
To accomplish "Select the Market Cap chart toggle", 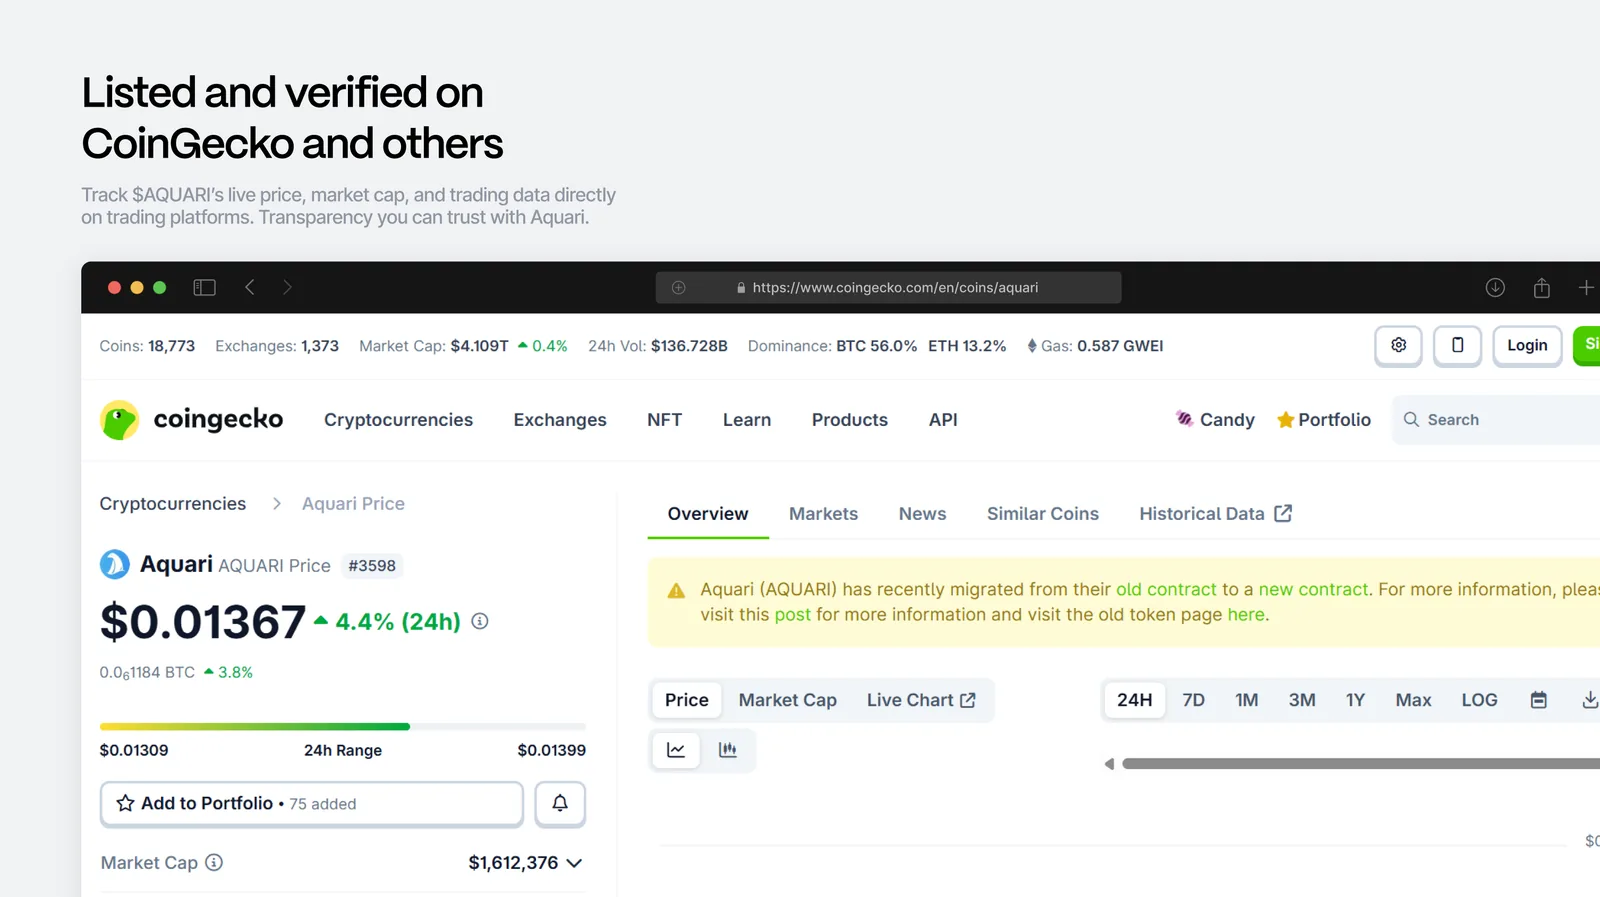I will pos(788,700).
